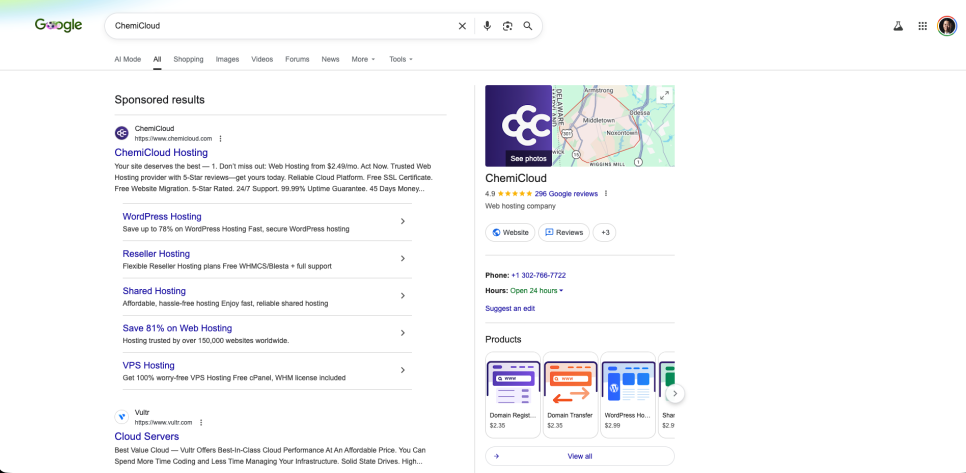Image resolution: width=966 pixels, height=473 pixels.
Task: Click the ChemiCloud panel title
Action: point(516,179)
